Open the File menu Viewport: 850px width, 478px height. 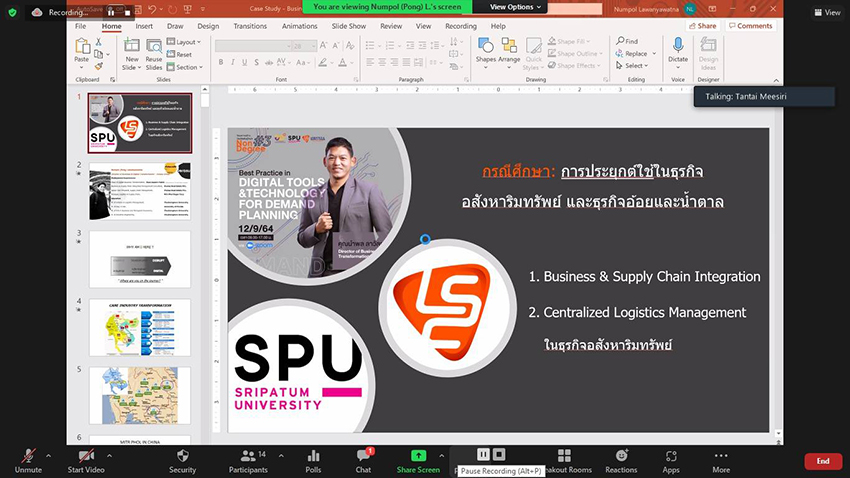click(x=80, y=26)
